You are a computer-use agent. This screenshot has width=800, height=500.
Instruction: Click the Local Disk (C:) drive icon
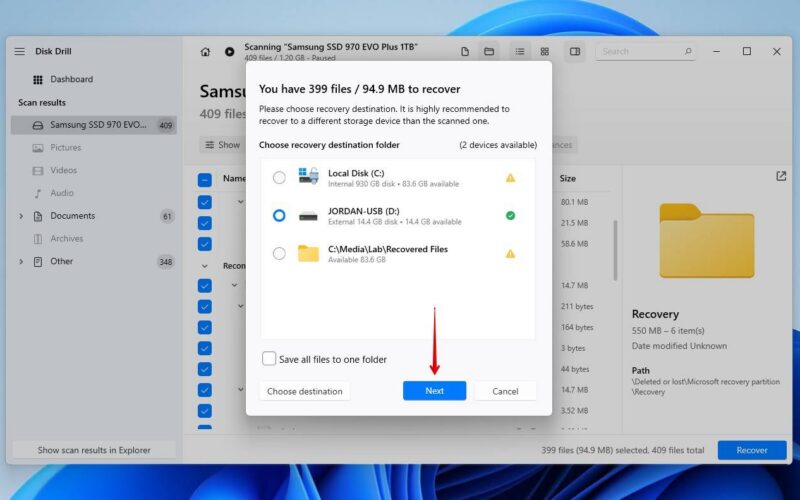tap(308, 177)
